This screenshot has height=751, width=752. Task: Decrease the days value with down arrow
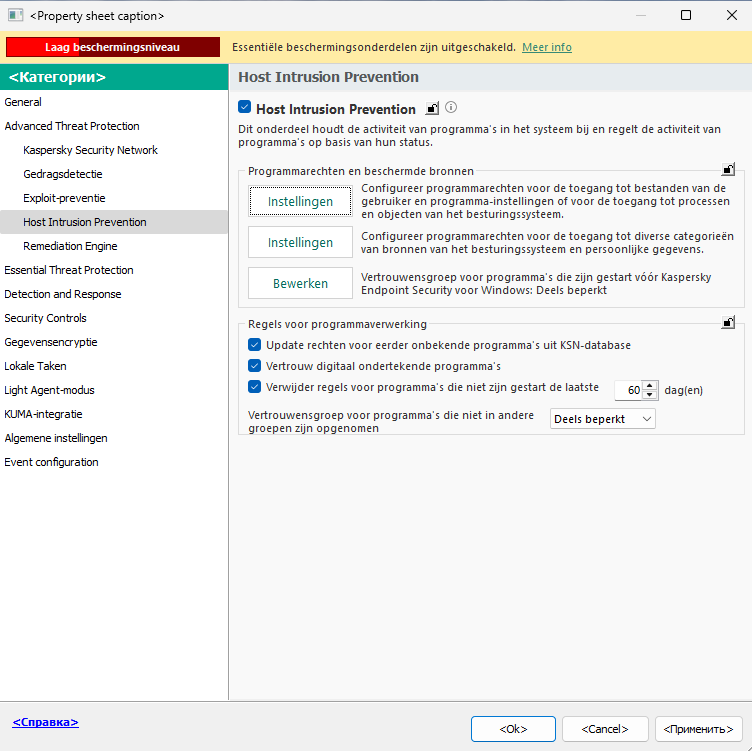pyautogui.click(x=650, y=396)
